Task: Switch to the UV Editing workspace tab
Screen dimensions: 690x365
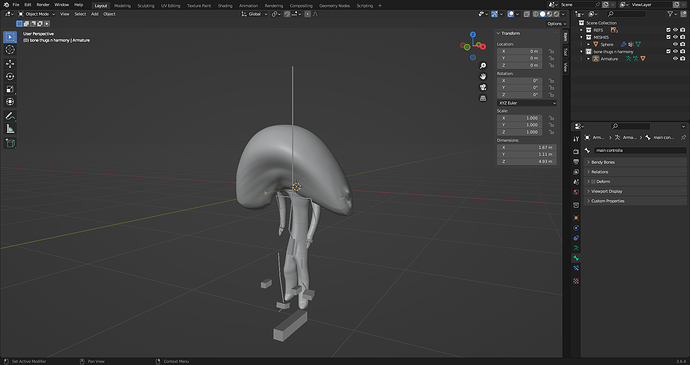Action: coord(170,6)
